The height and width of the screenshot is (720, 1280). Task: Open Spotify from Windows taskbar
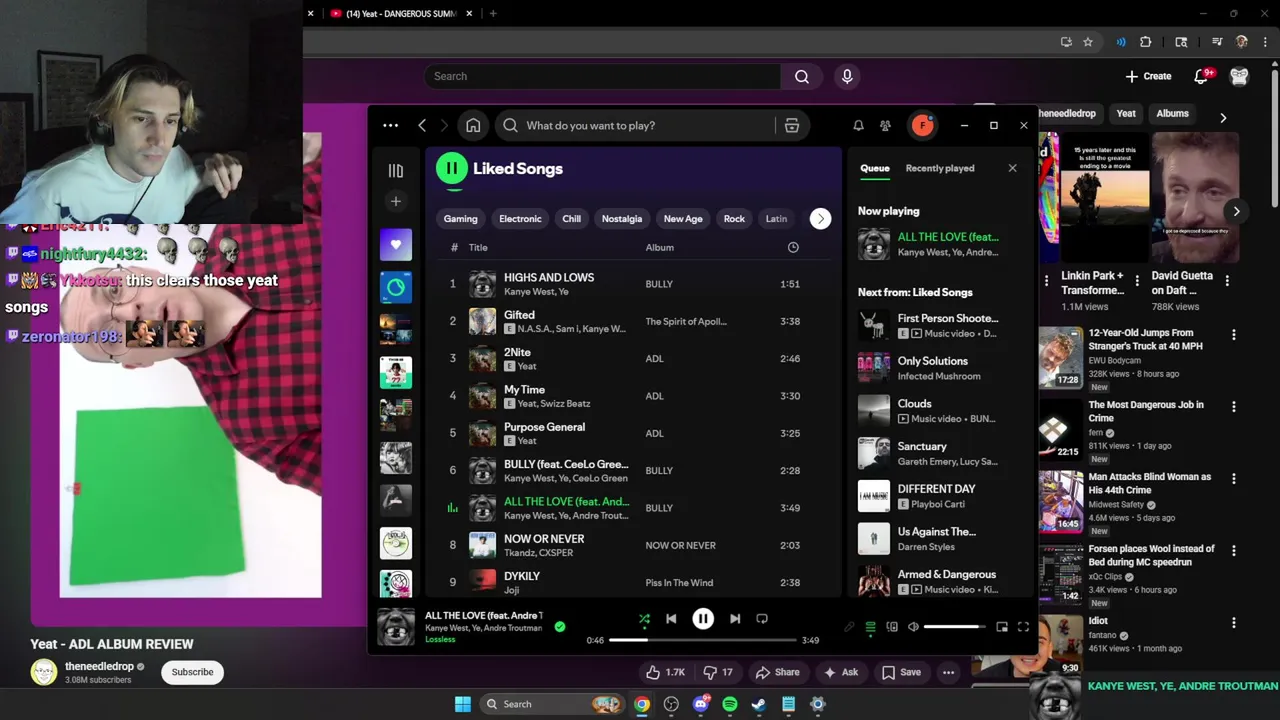(x=730, y=704)
